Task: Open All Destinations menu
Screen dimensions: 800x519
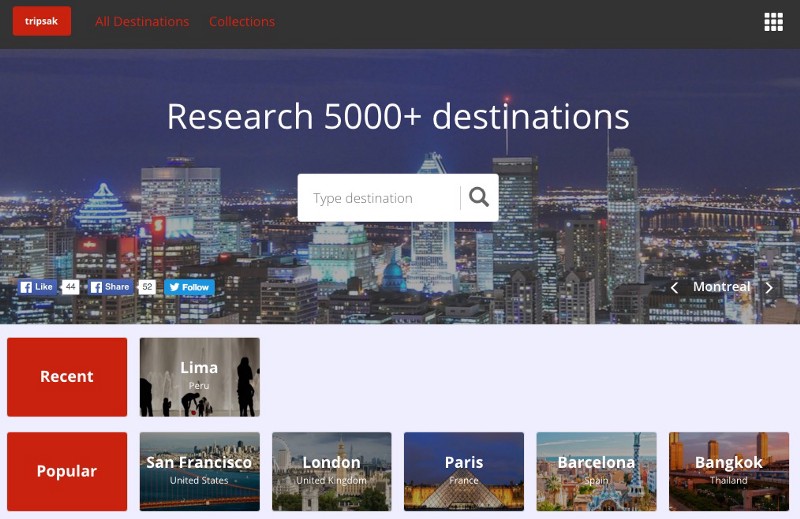Action: (x=142, y=22)
